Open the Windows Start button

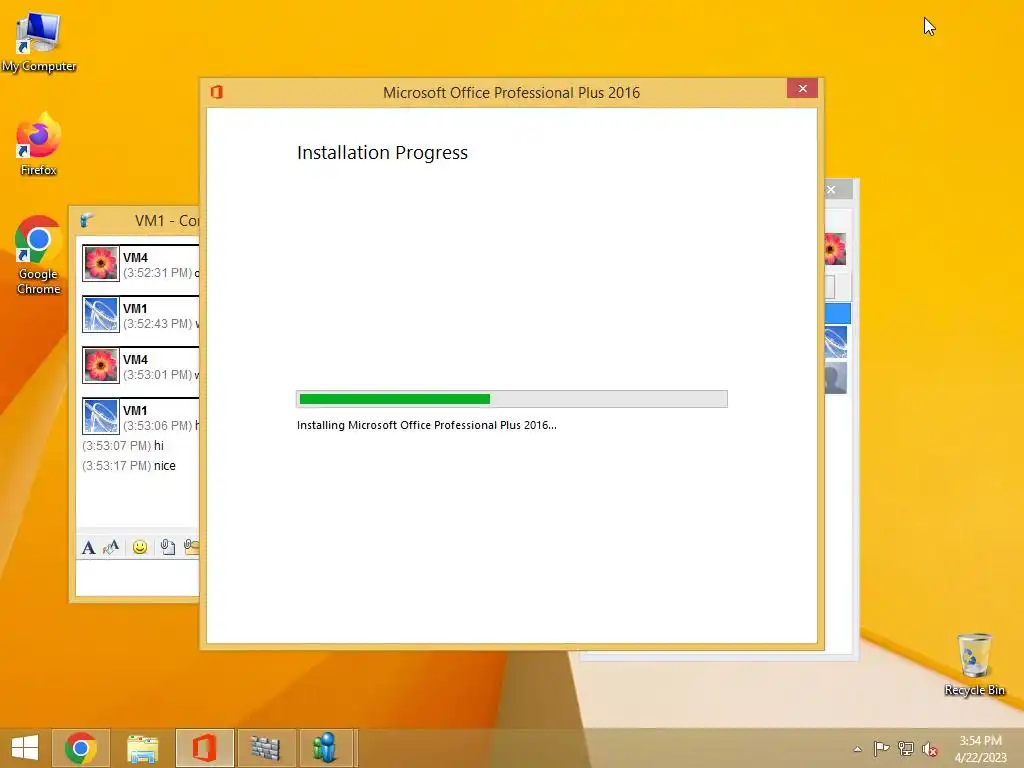pyautogui.click(x=25, y=748)
